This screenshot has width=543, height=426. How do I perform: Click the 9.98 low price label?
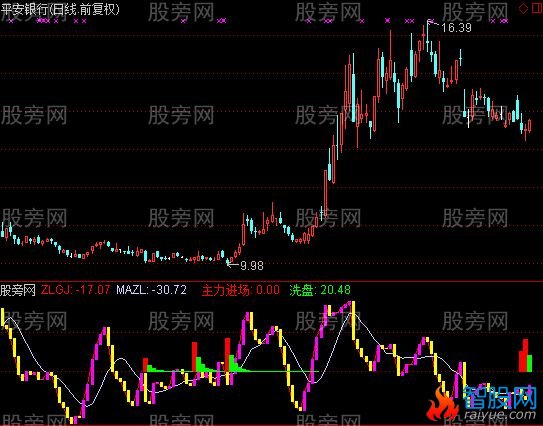click(x=252, y=266)
